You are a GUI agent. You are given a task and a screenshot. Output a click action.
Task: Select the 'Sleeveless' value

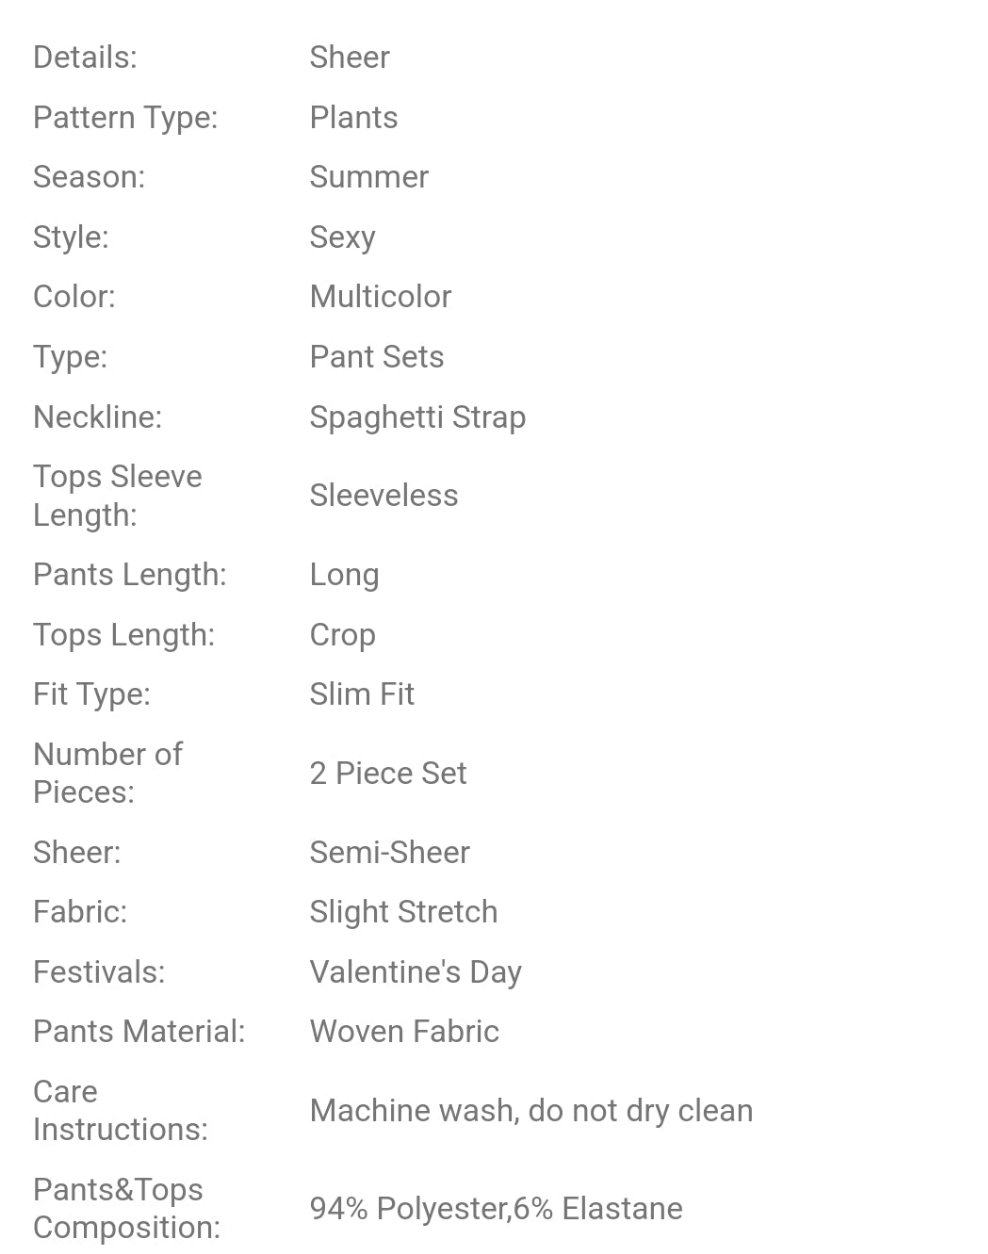pyautogui.click(x=383, y=495)
